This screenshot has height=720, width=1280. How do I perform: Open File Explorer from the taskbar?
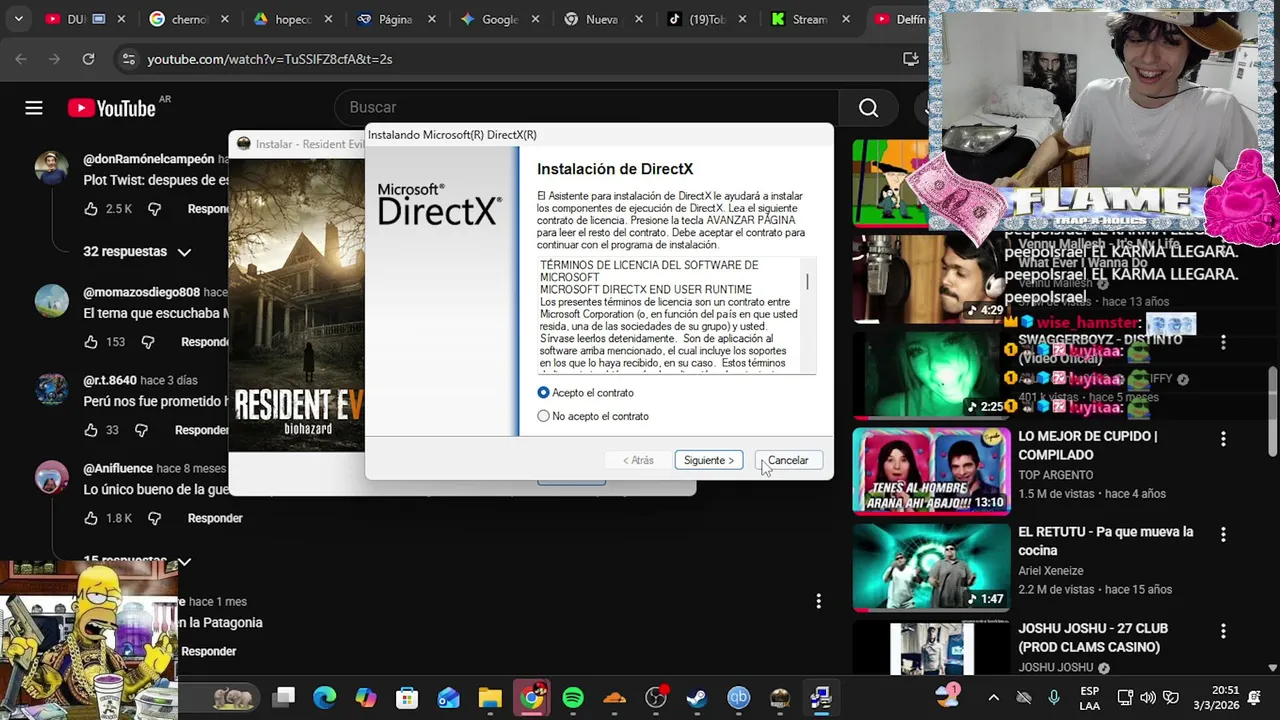490,697
